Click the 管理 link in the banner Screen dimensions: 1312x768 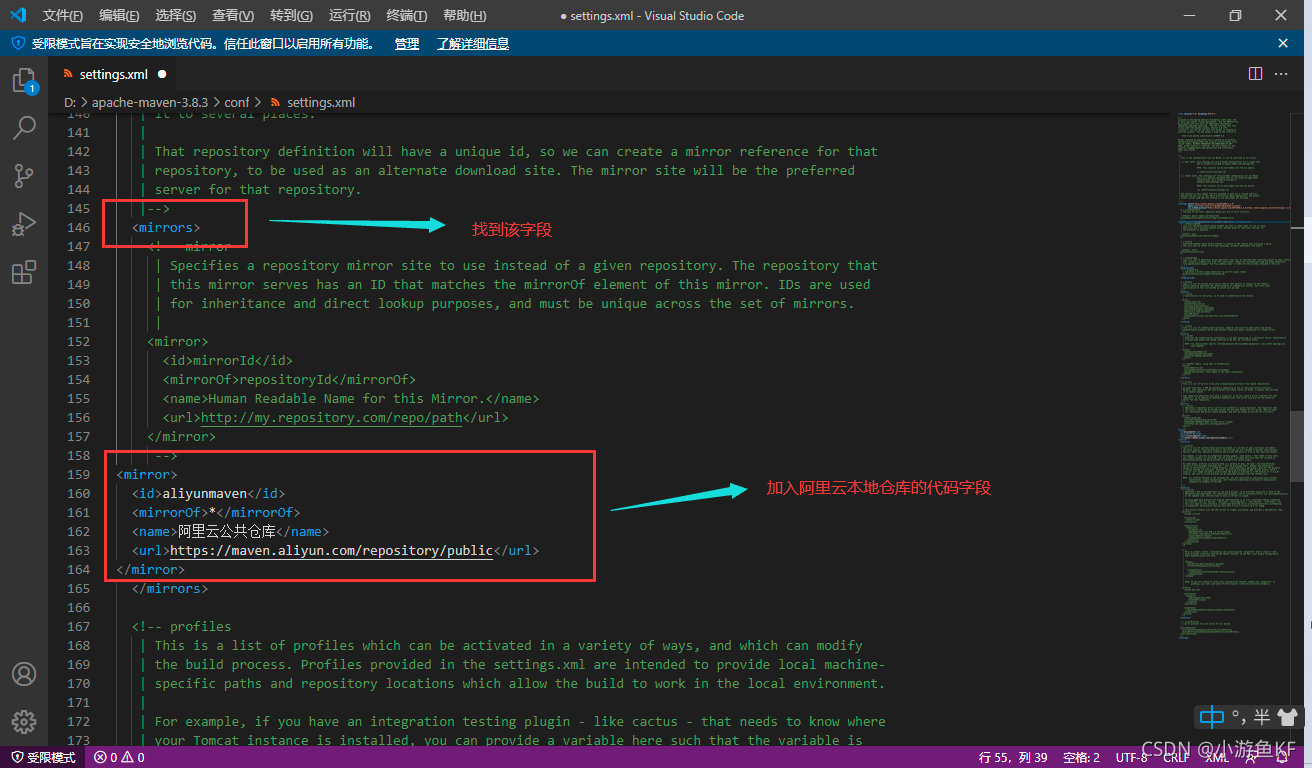407,43
